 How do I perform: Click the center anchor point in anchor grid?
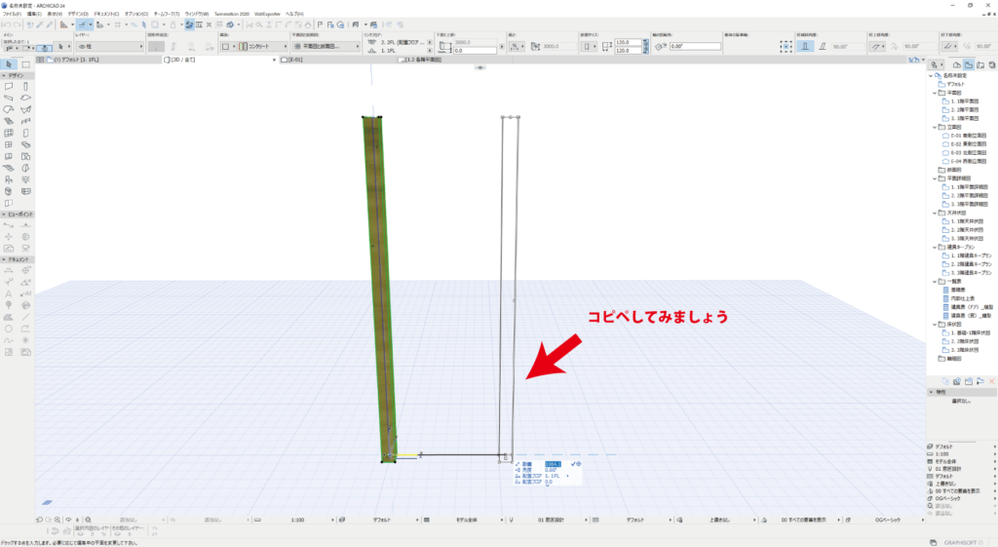click(x=786, y=46)
